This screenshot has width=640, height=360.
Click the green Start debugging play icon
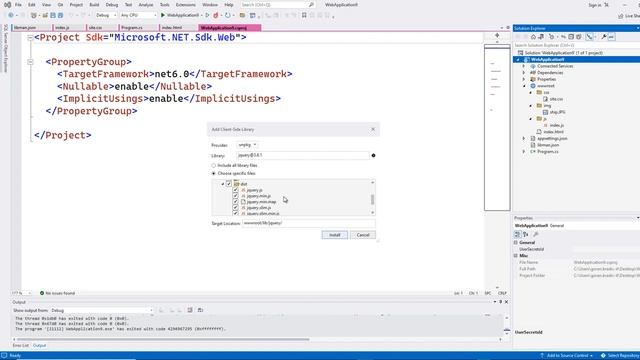(x=163, y=15)
